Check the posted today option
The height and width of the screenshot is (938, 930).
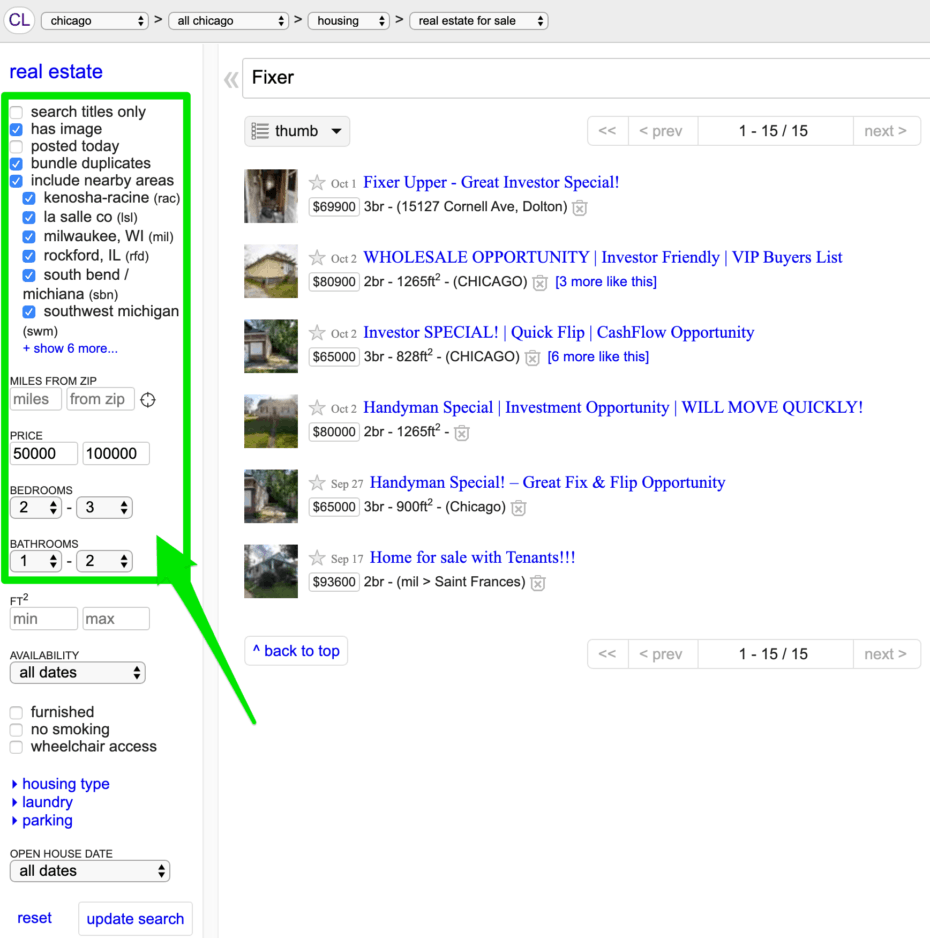click(x=17, y=147)
